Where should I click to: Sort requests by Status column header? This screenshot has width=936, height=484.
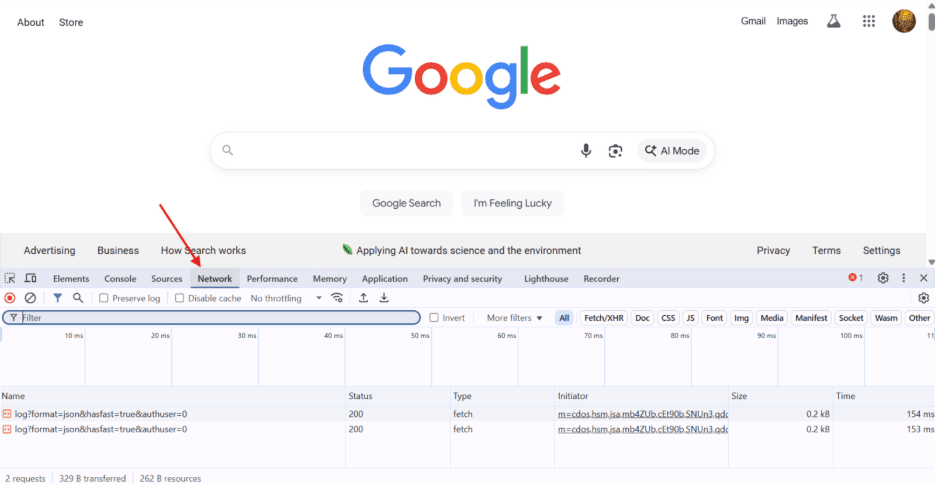[x=398, y=396]
